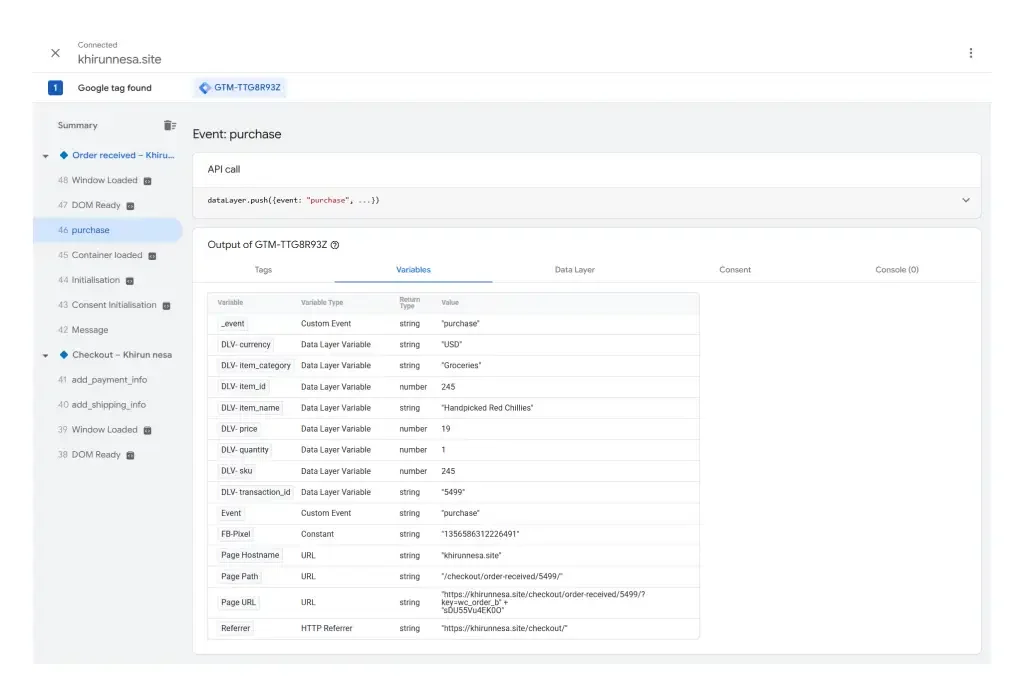Select the Checkout – Khirun nesa page
Image resolution: width=1024 pixels, height=687 pixels.
tap(122, 355)
